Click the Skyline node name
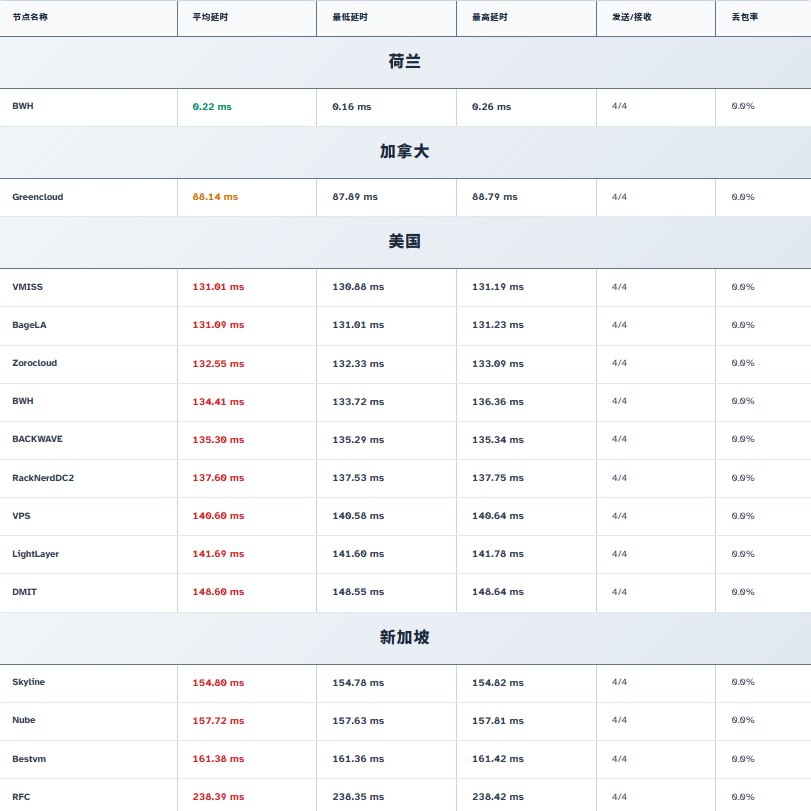Viewport: 811px width, 811px height. click(x=29, y=682)
